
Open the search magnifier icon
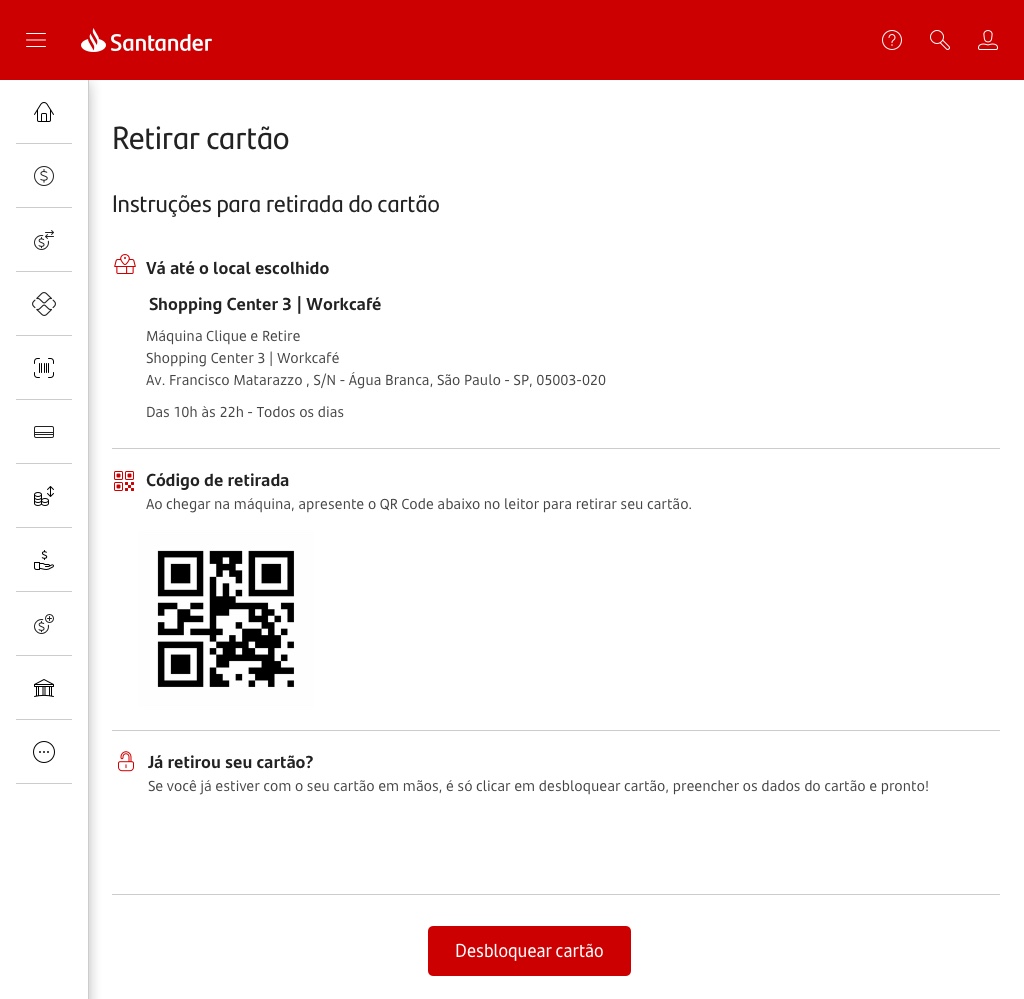point(940,40)
